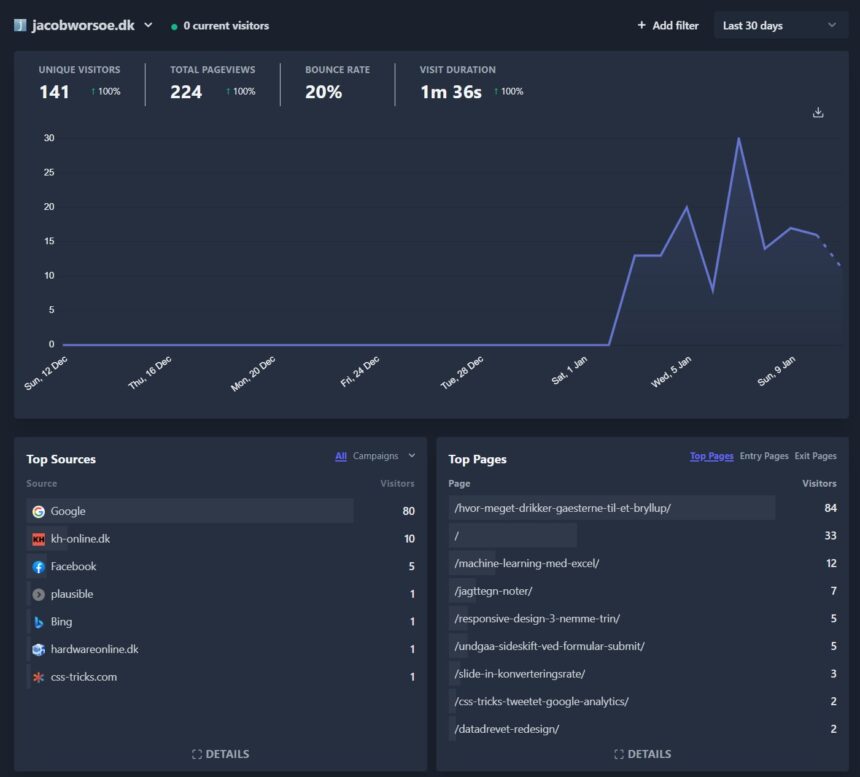The height and width of the screenshot is (777, 860).
Task: Open Top Pages DETAILS
Action: (x=642, y=754)
